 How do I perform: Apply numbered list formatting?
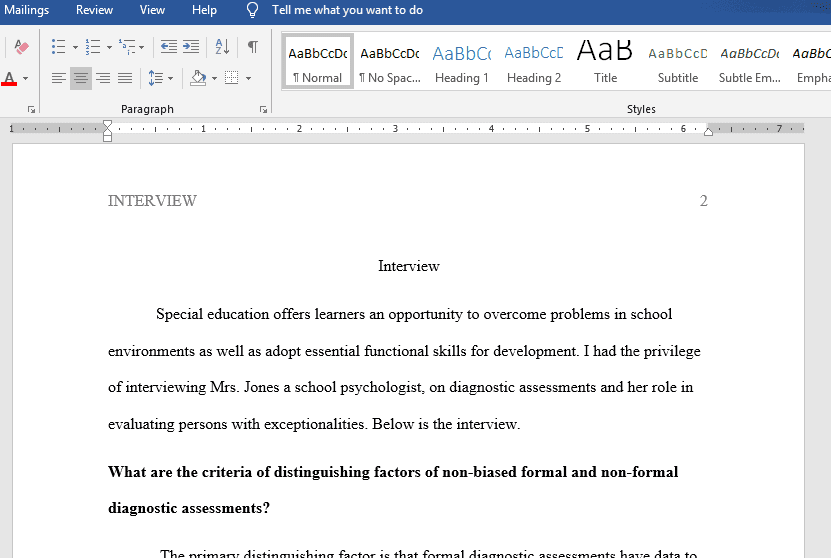[x=93, y=47]
